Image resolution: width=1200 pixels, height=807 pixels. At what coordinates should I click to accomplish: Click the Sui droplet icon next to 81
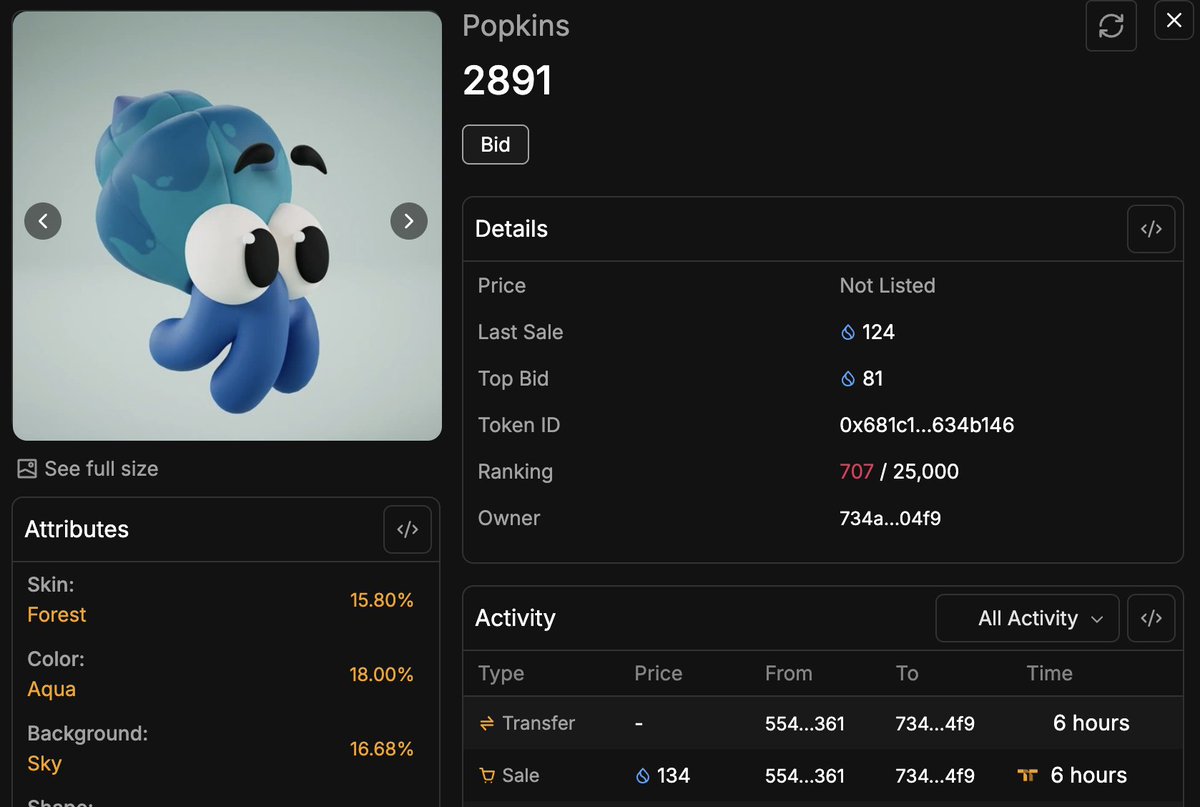848,379
